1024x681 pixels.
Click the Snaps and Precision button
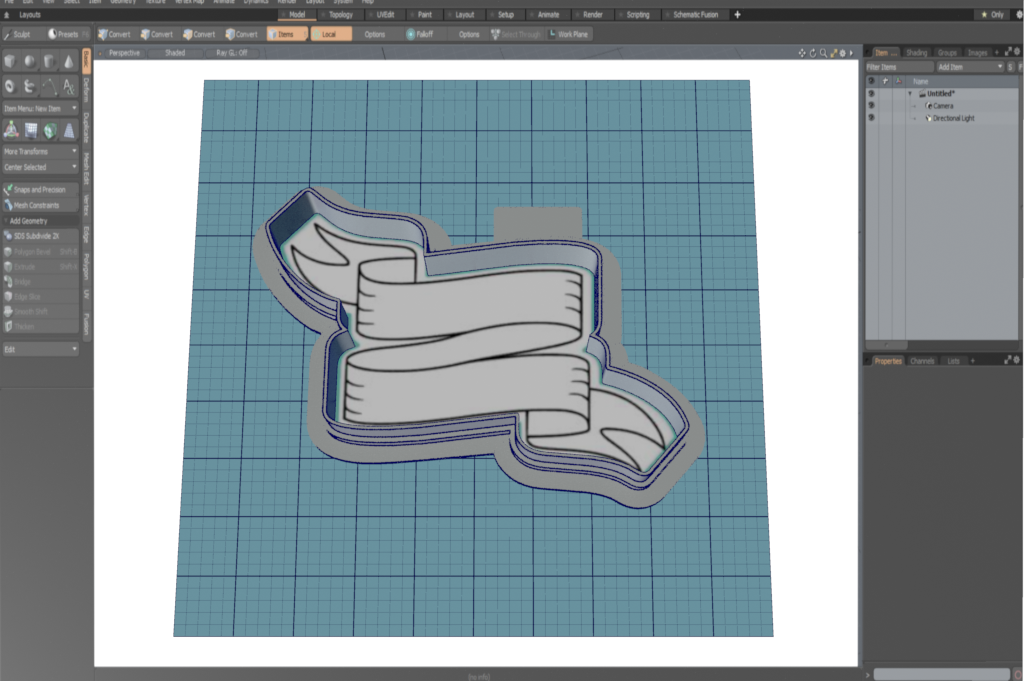40,189
